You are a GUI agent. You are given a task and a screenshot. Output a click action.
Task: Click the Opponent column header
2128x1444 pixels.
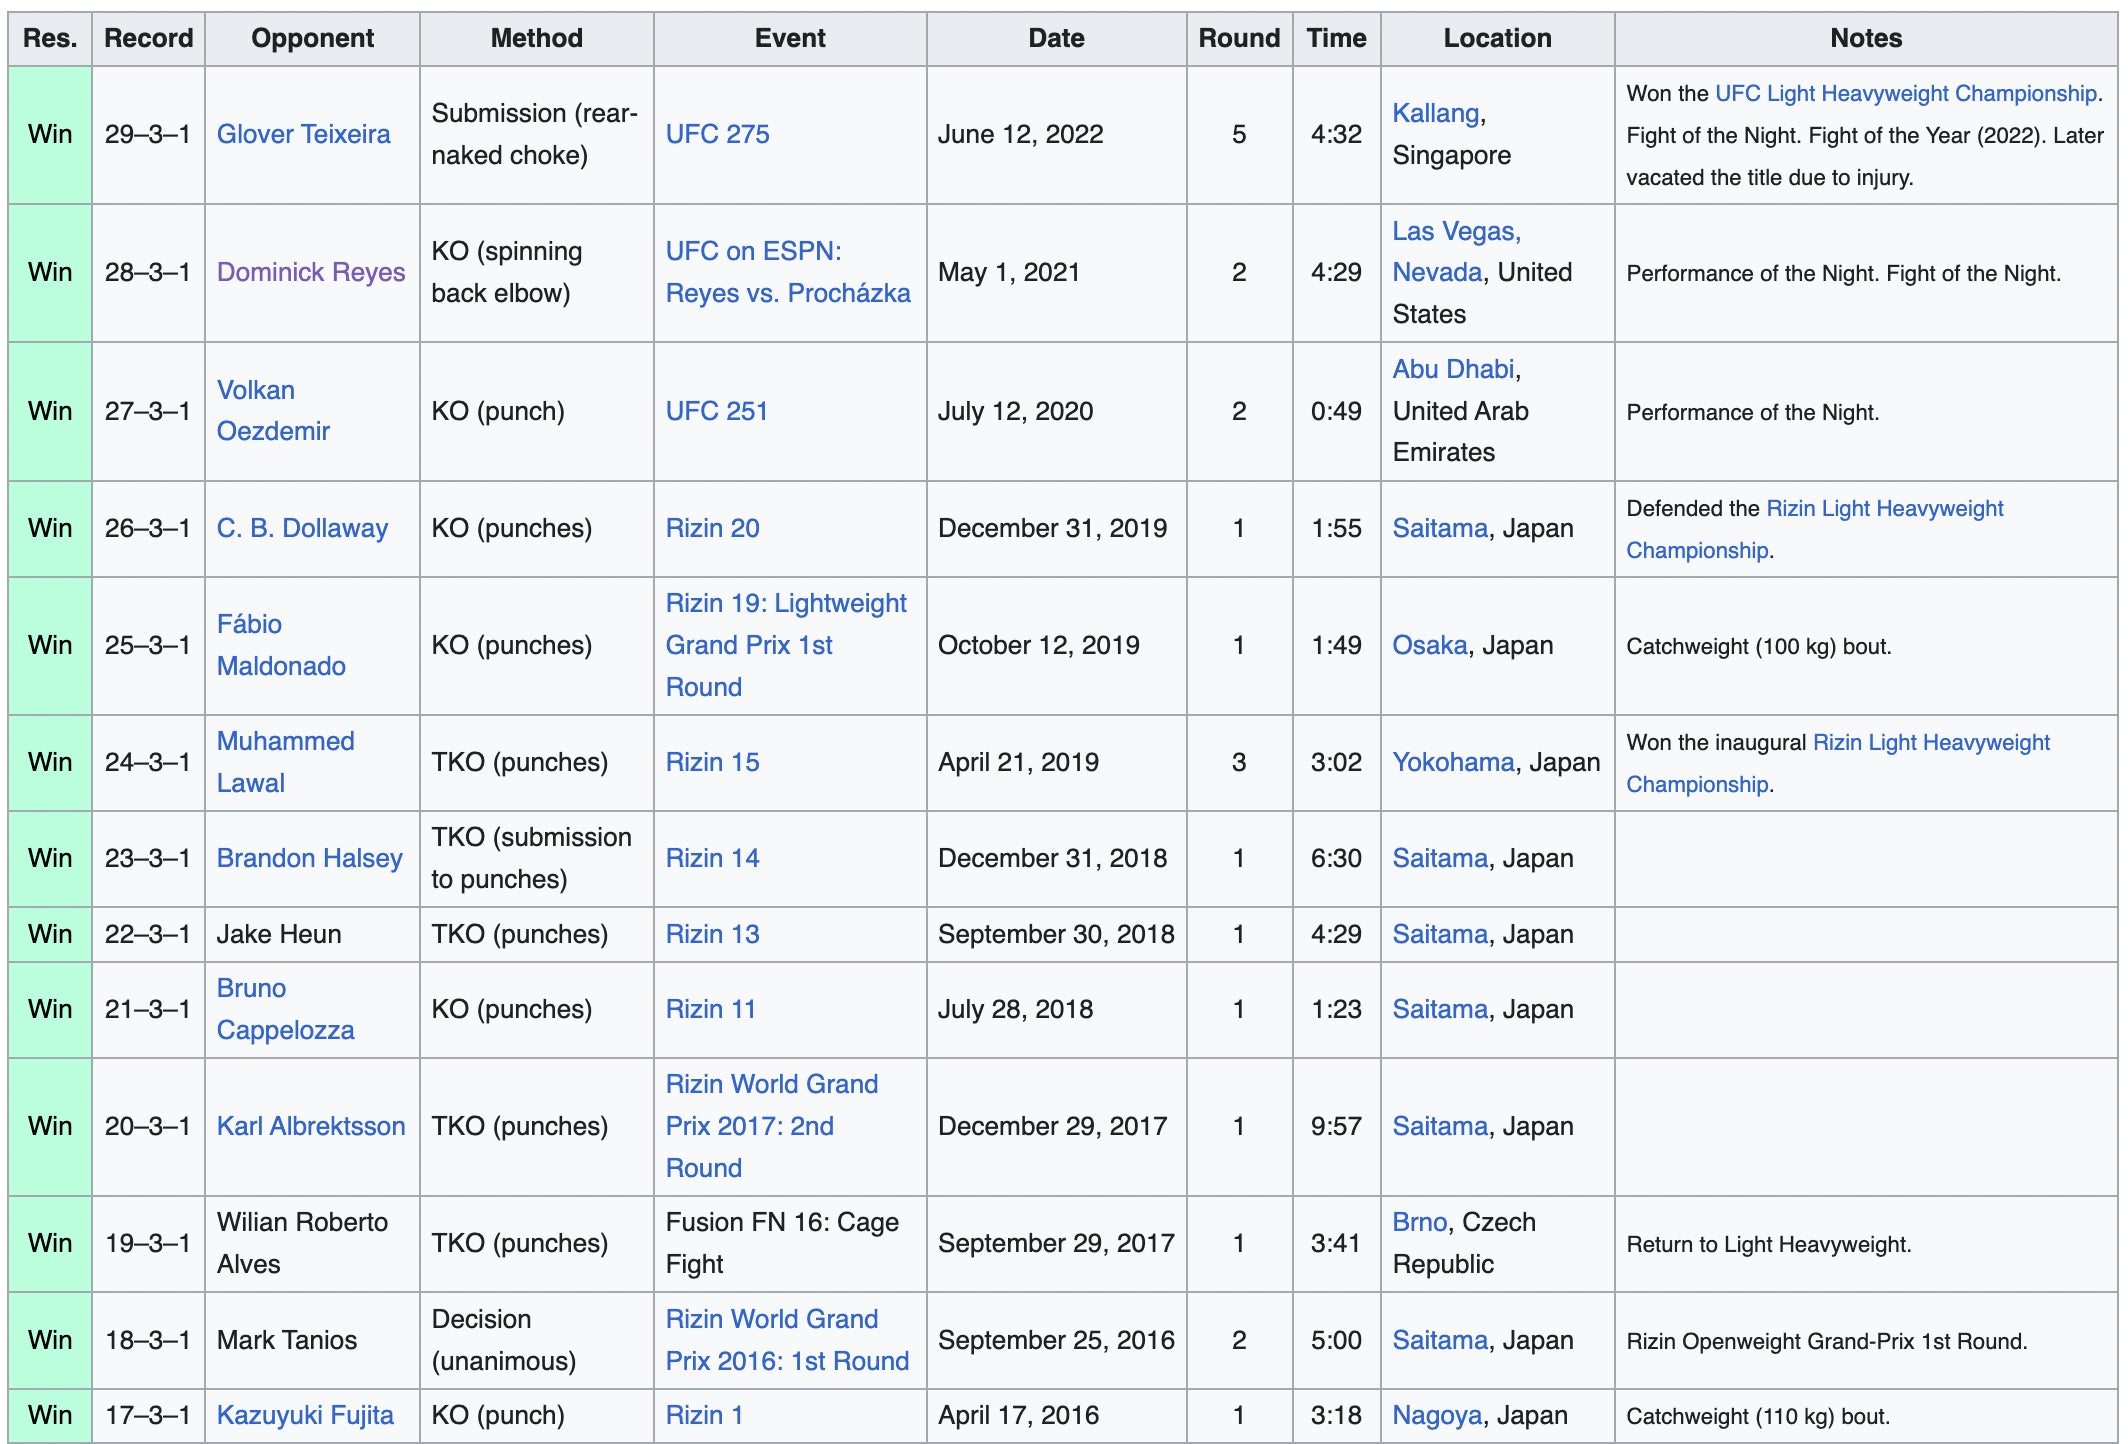pyautogui.click(x=312, y=38)
